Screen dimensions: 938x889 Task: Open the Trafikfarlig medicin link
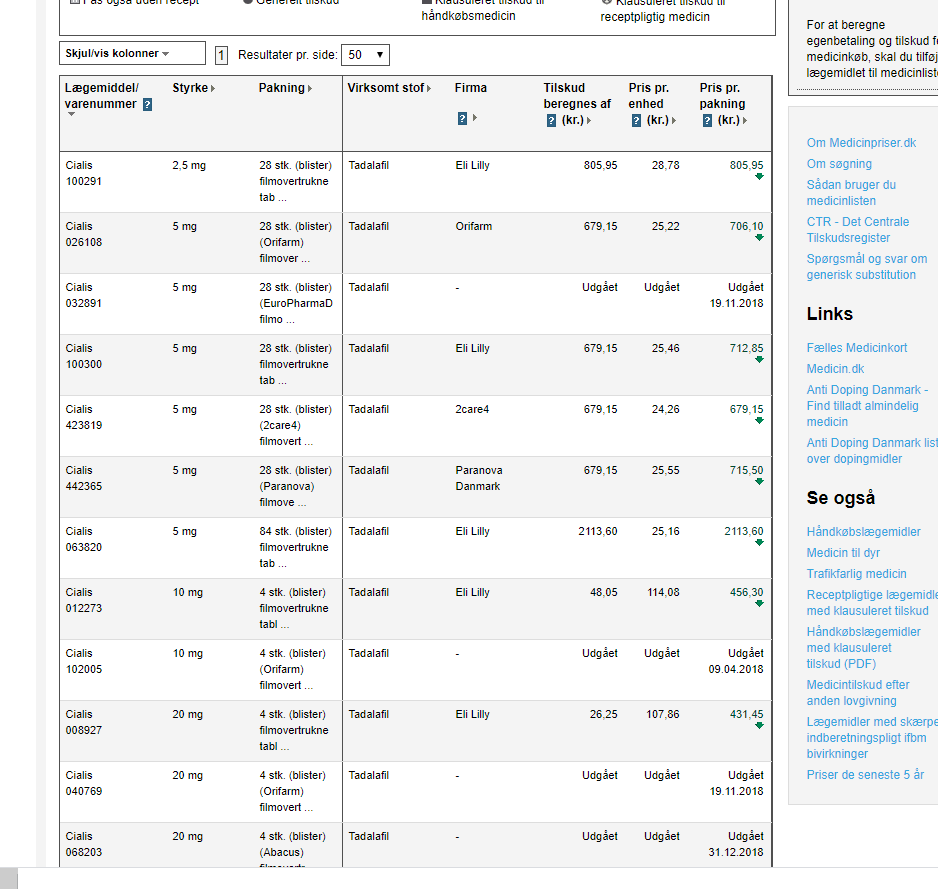(856, 574)
